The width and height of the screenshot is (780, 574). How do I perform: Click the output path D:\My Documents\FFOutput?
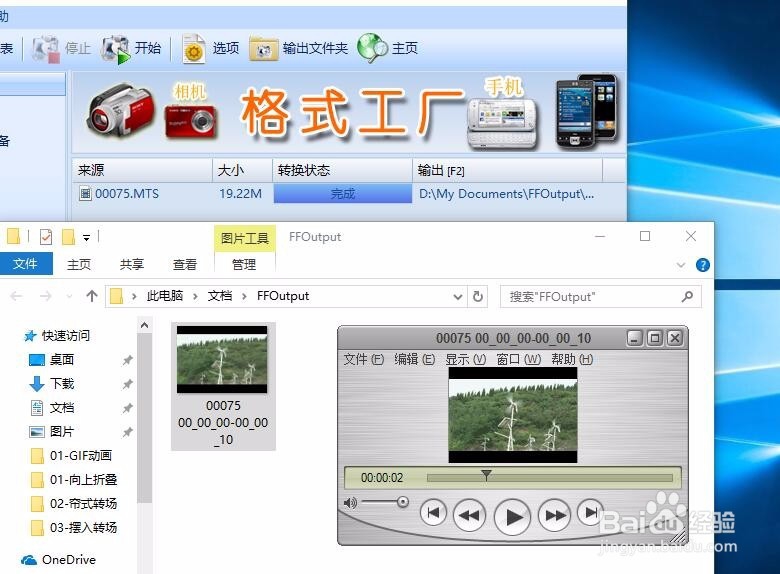coord(506,193)
